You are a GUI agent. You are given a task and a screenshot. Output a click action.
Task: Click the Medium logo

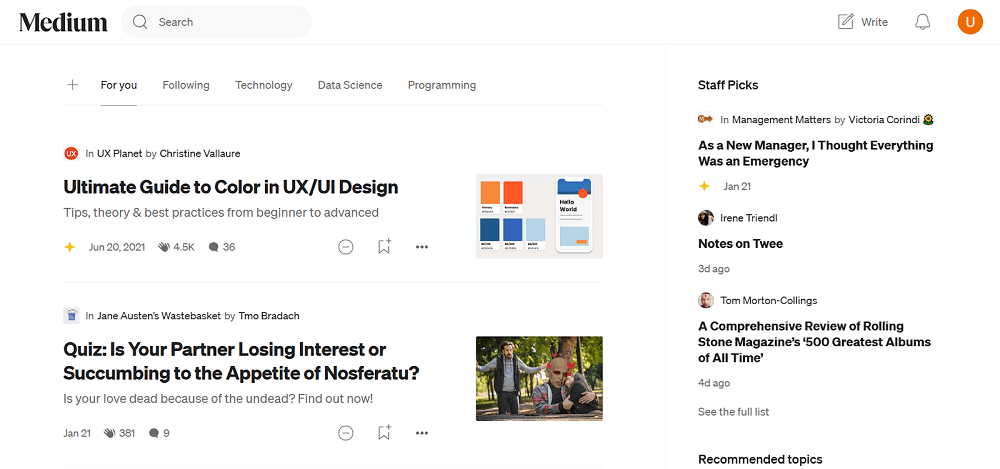[x=63, y=22]
